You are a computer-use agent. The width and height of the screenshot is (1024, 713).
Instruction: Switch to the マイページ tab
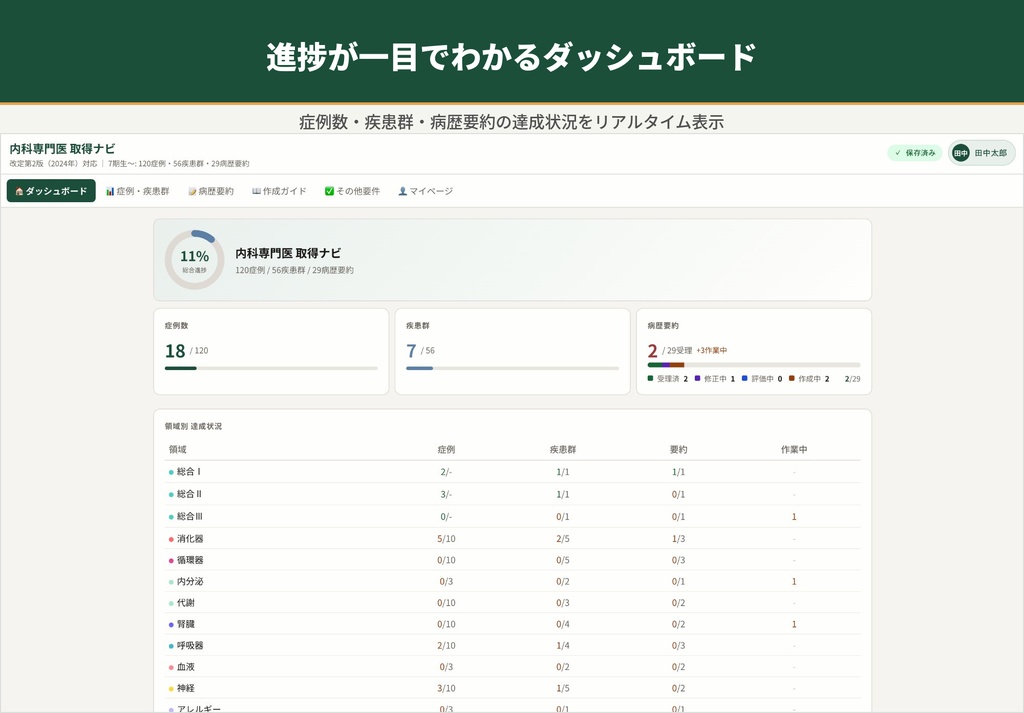click(x=425, y=191)
